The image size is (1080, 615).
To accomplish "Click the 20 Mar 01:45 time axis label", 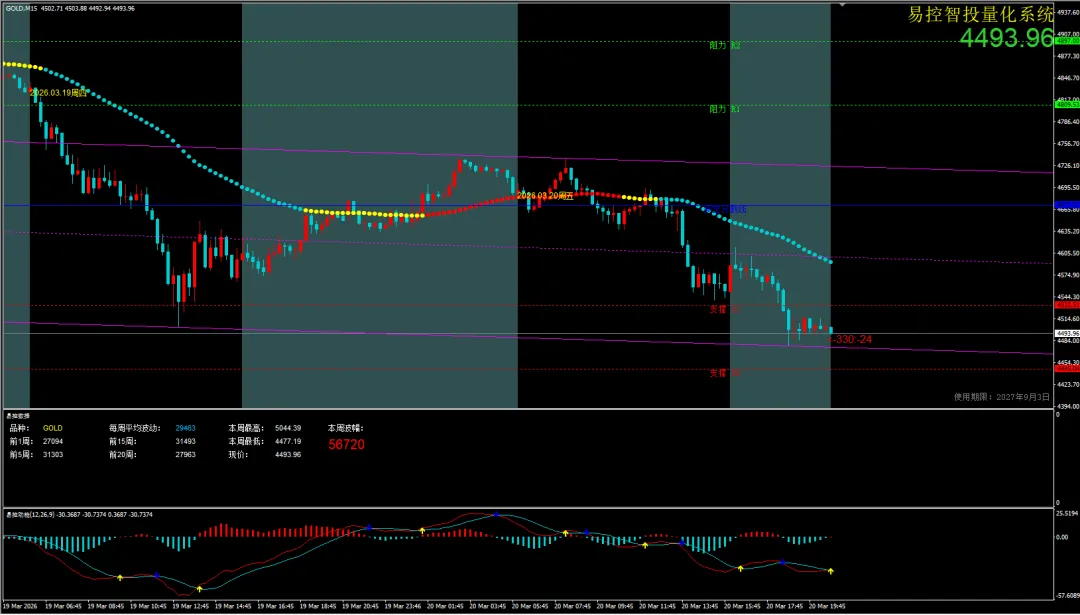I will (446, 607).
